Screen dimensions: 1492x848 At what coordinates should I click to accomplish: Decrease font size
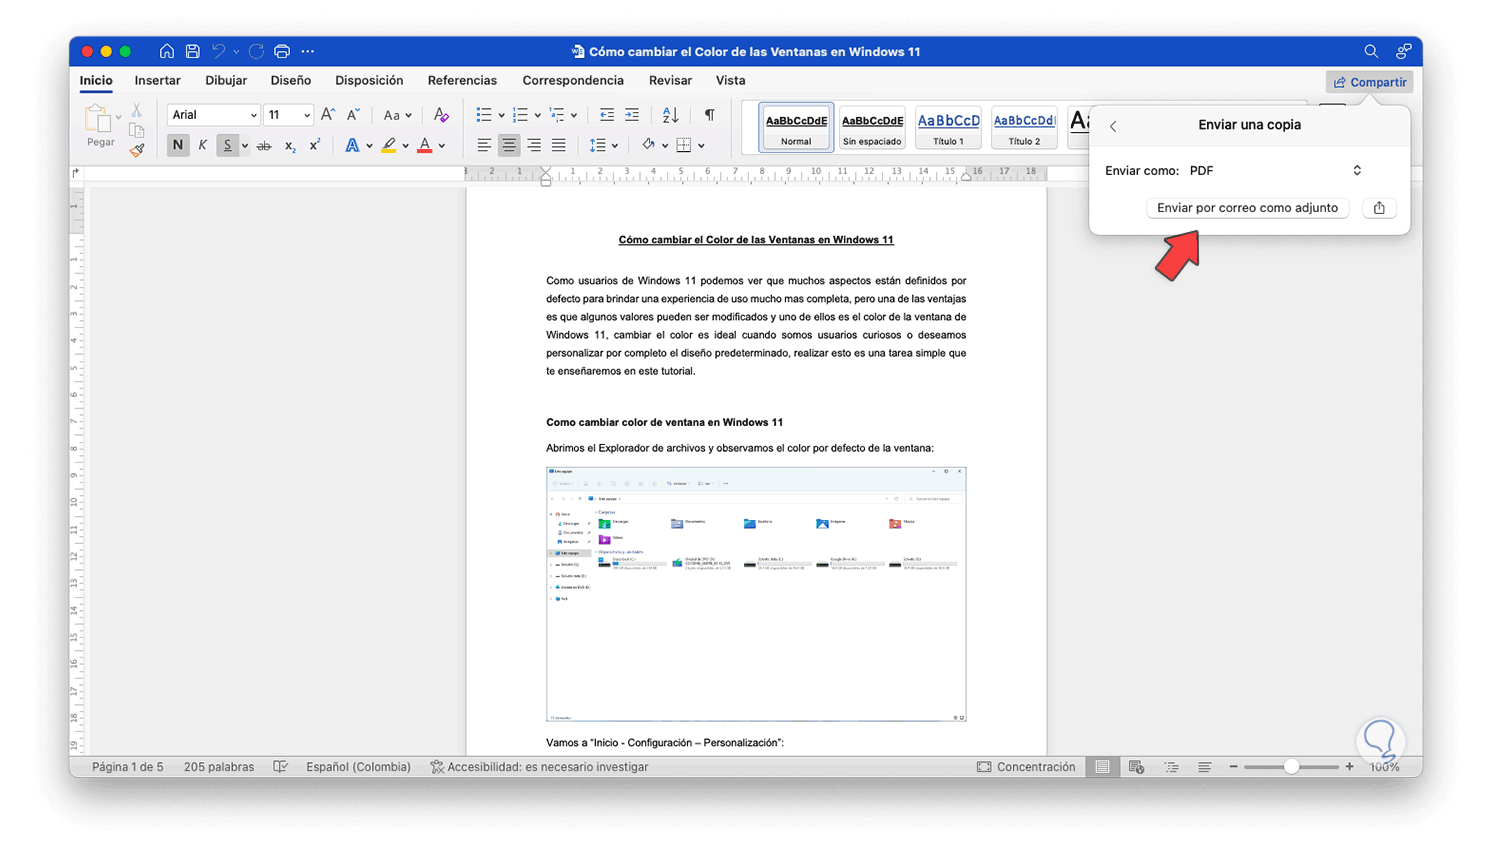353,115
